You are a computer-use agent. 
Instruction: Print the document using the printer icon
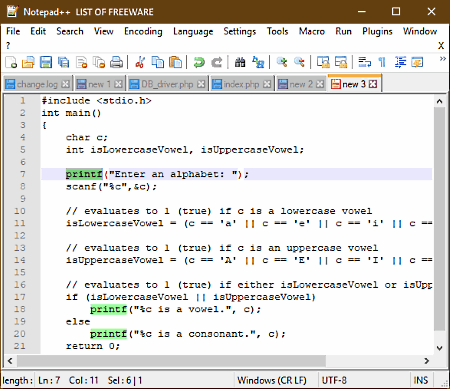pos(116,62)
